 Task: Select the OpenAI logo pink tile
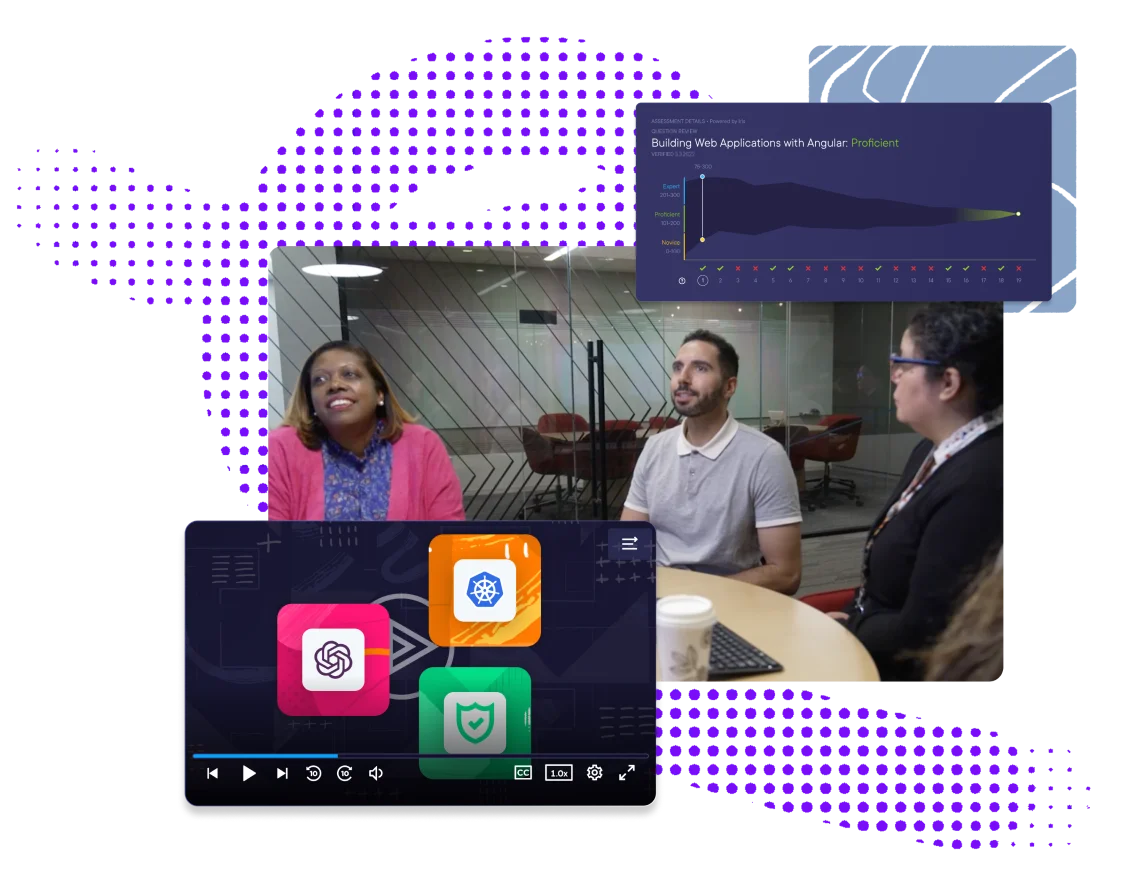point(333,659)
